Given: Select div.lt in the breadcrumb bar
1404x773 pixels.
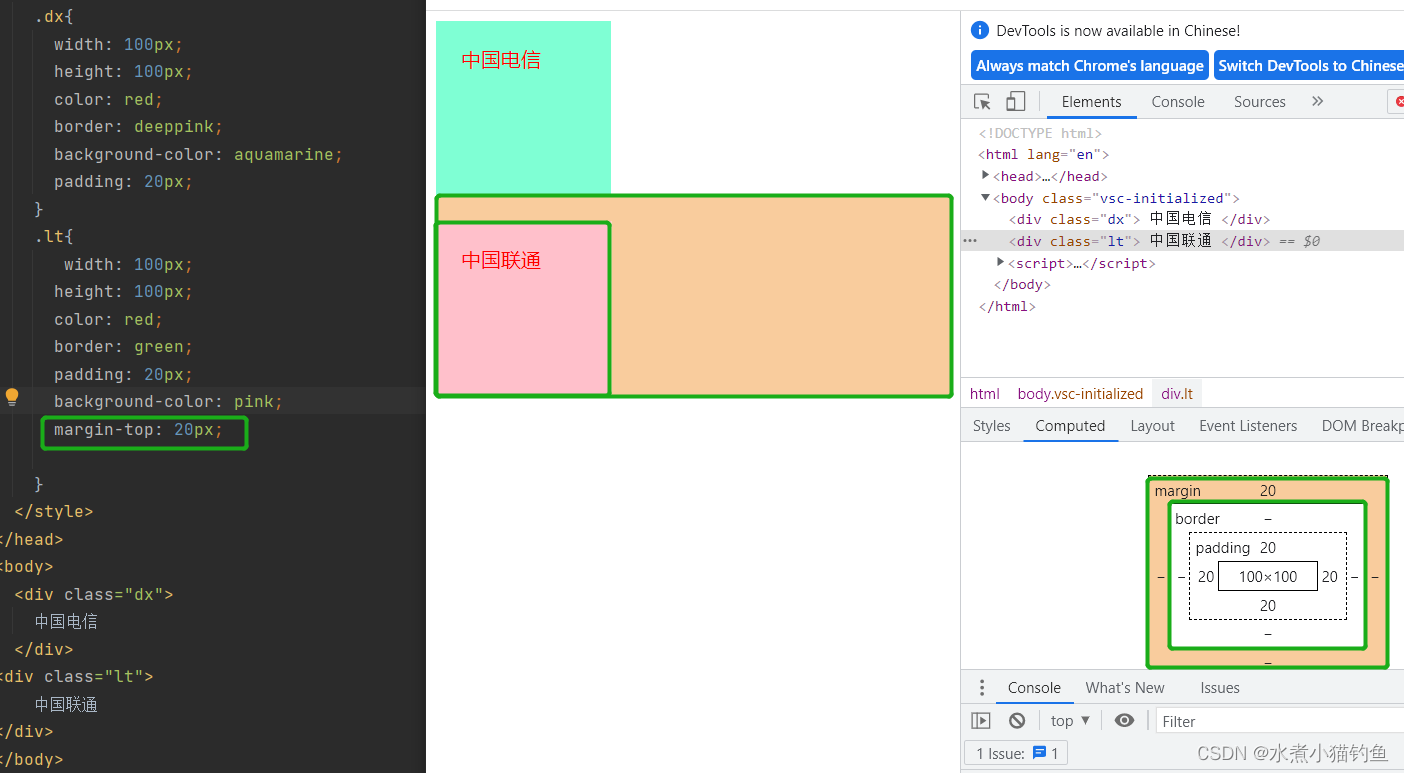Looking at the screenshot, I should (1177, 394).
